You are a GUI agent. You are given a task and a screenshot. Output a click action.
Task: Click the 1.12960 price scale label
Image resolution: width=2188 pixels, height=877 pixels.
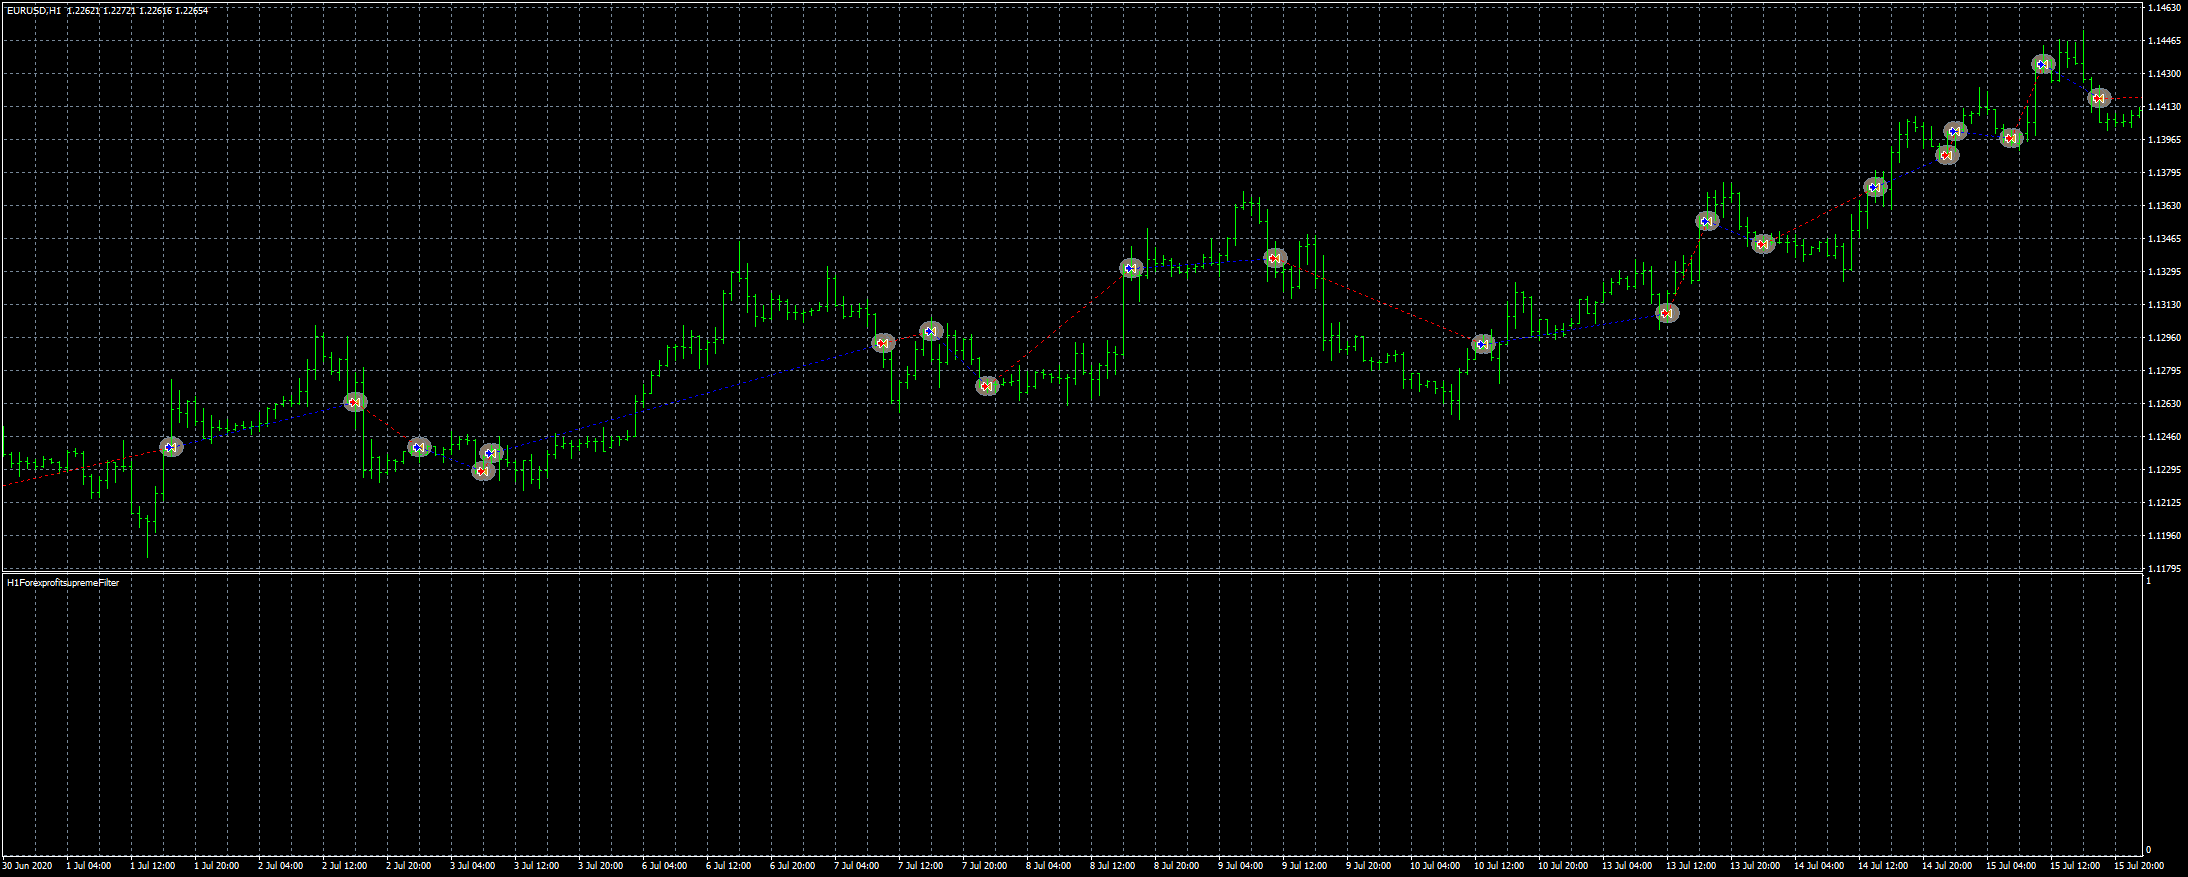[2165, 338]
